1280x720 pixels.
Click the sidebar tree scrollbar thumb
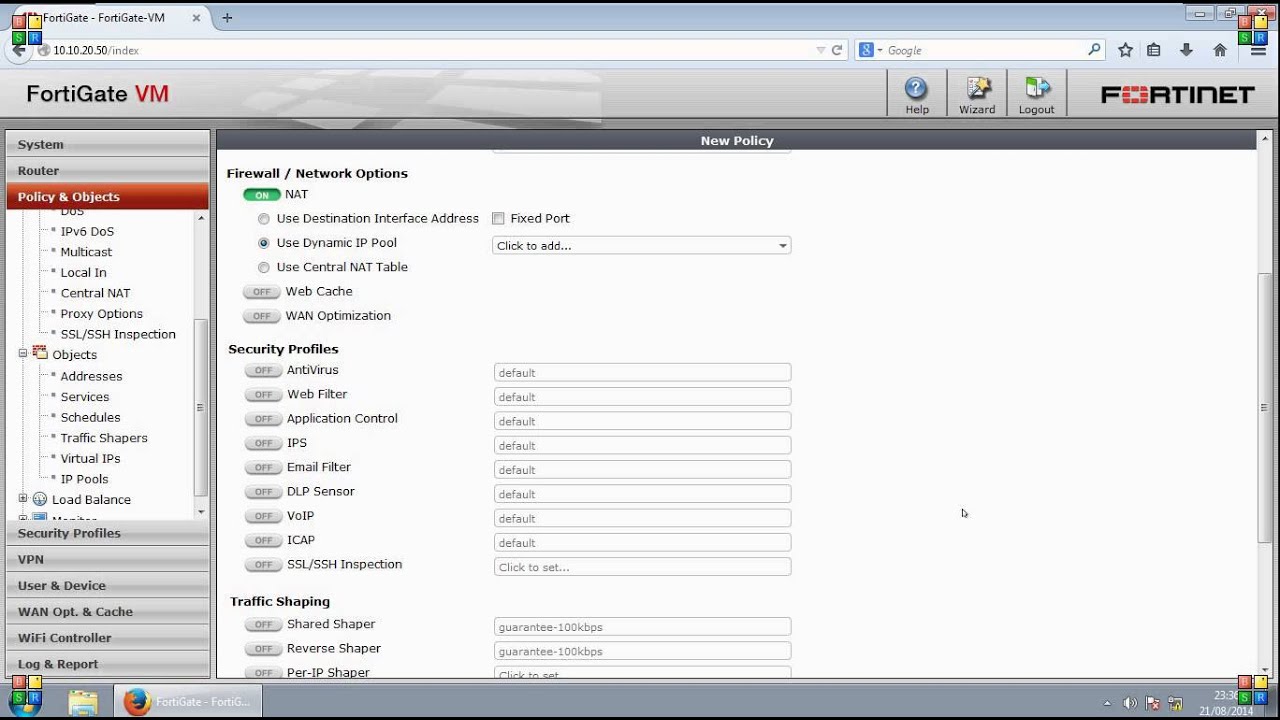tap(200, 407)
